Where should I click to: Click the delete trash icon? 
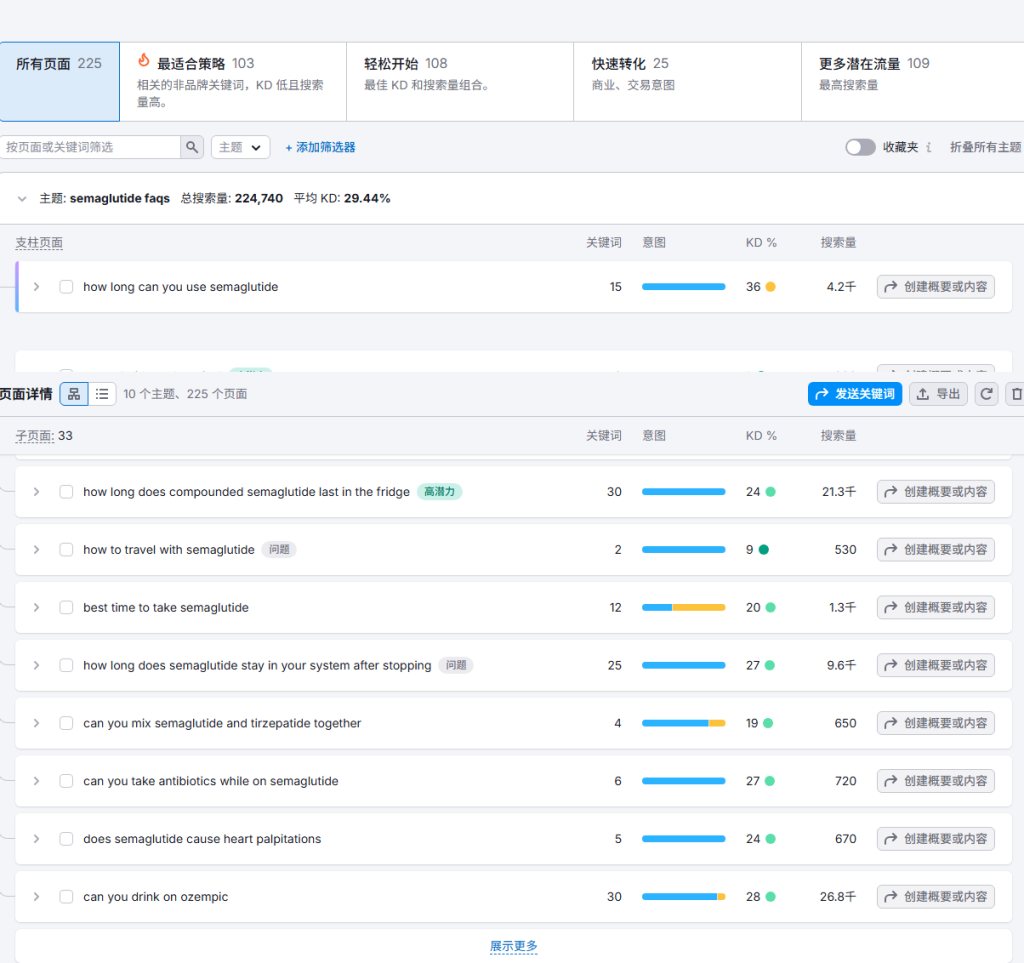click(1016, 394)
